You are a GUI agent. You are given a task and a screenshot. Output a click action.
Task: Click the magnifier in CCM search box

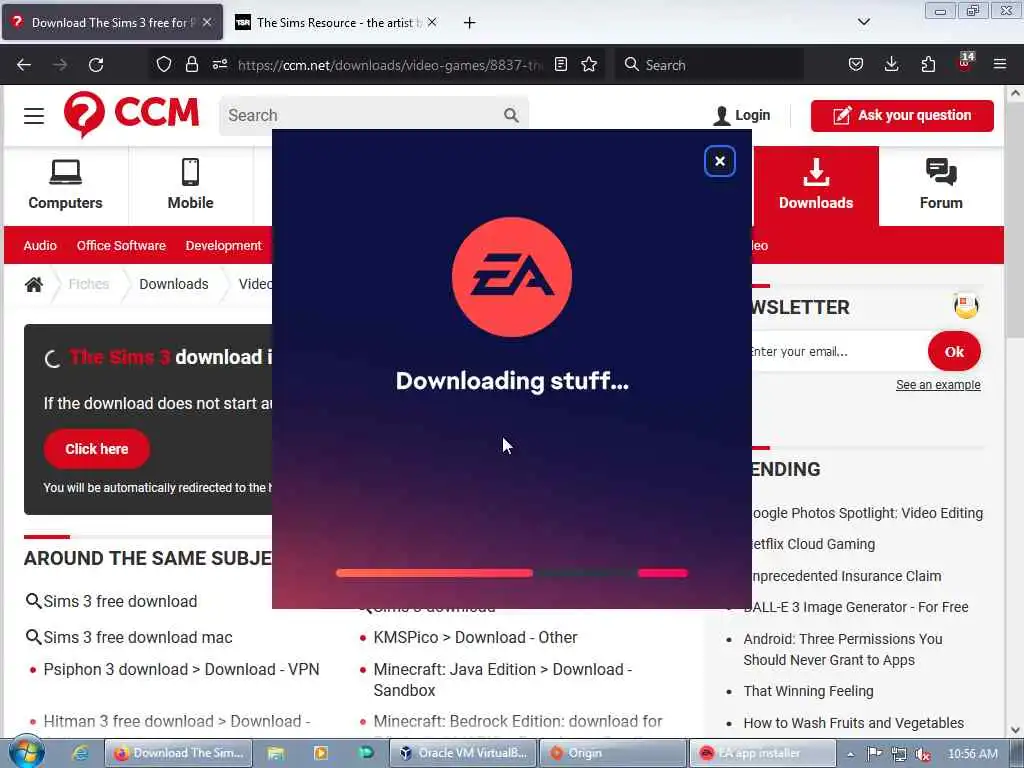[511, 116]
